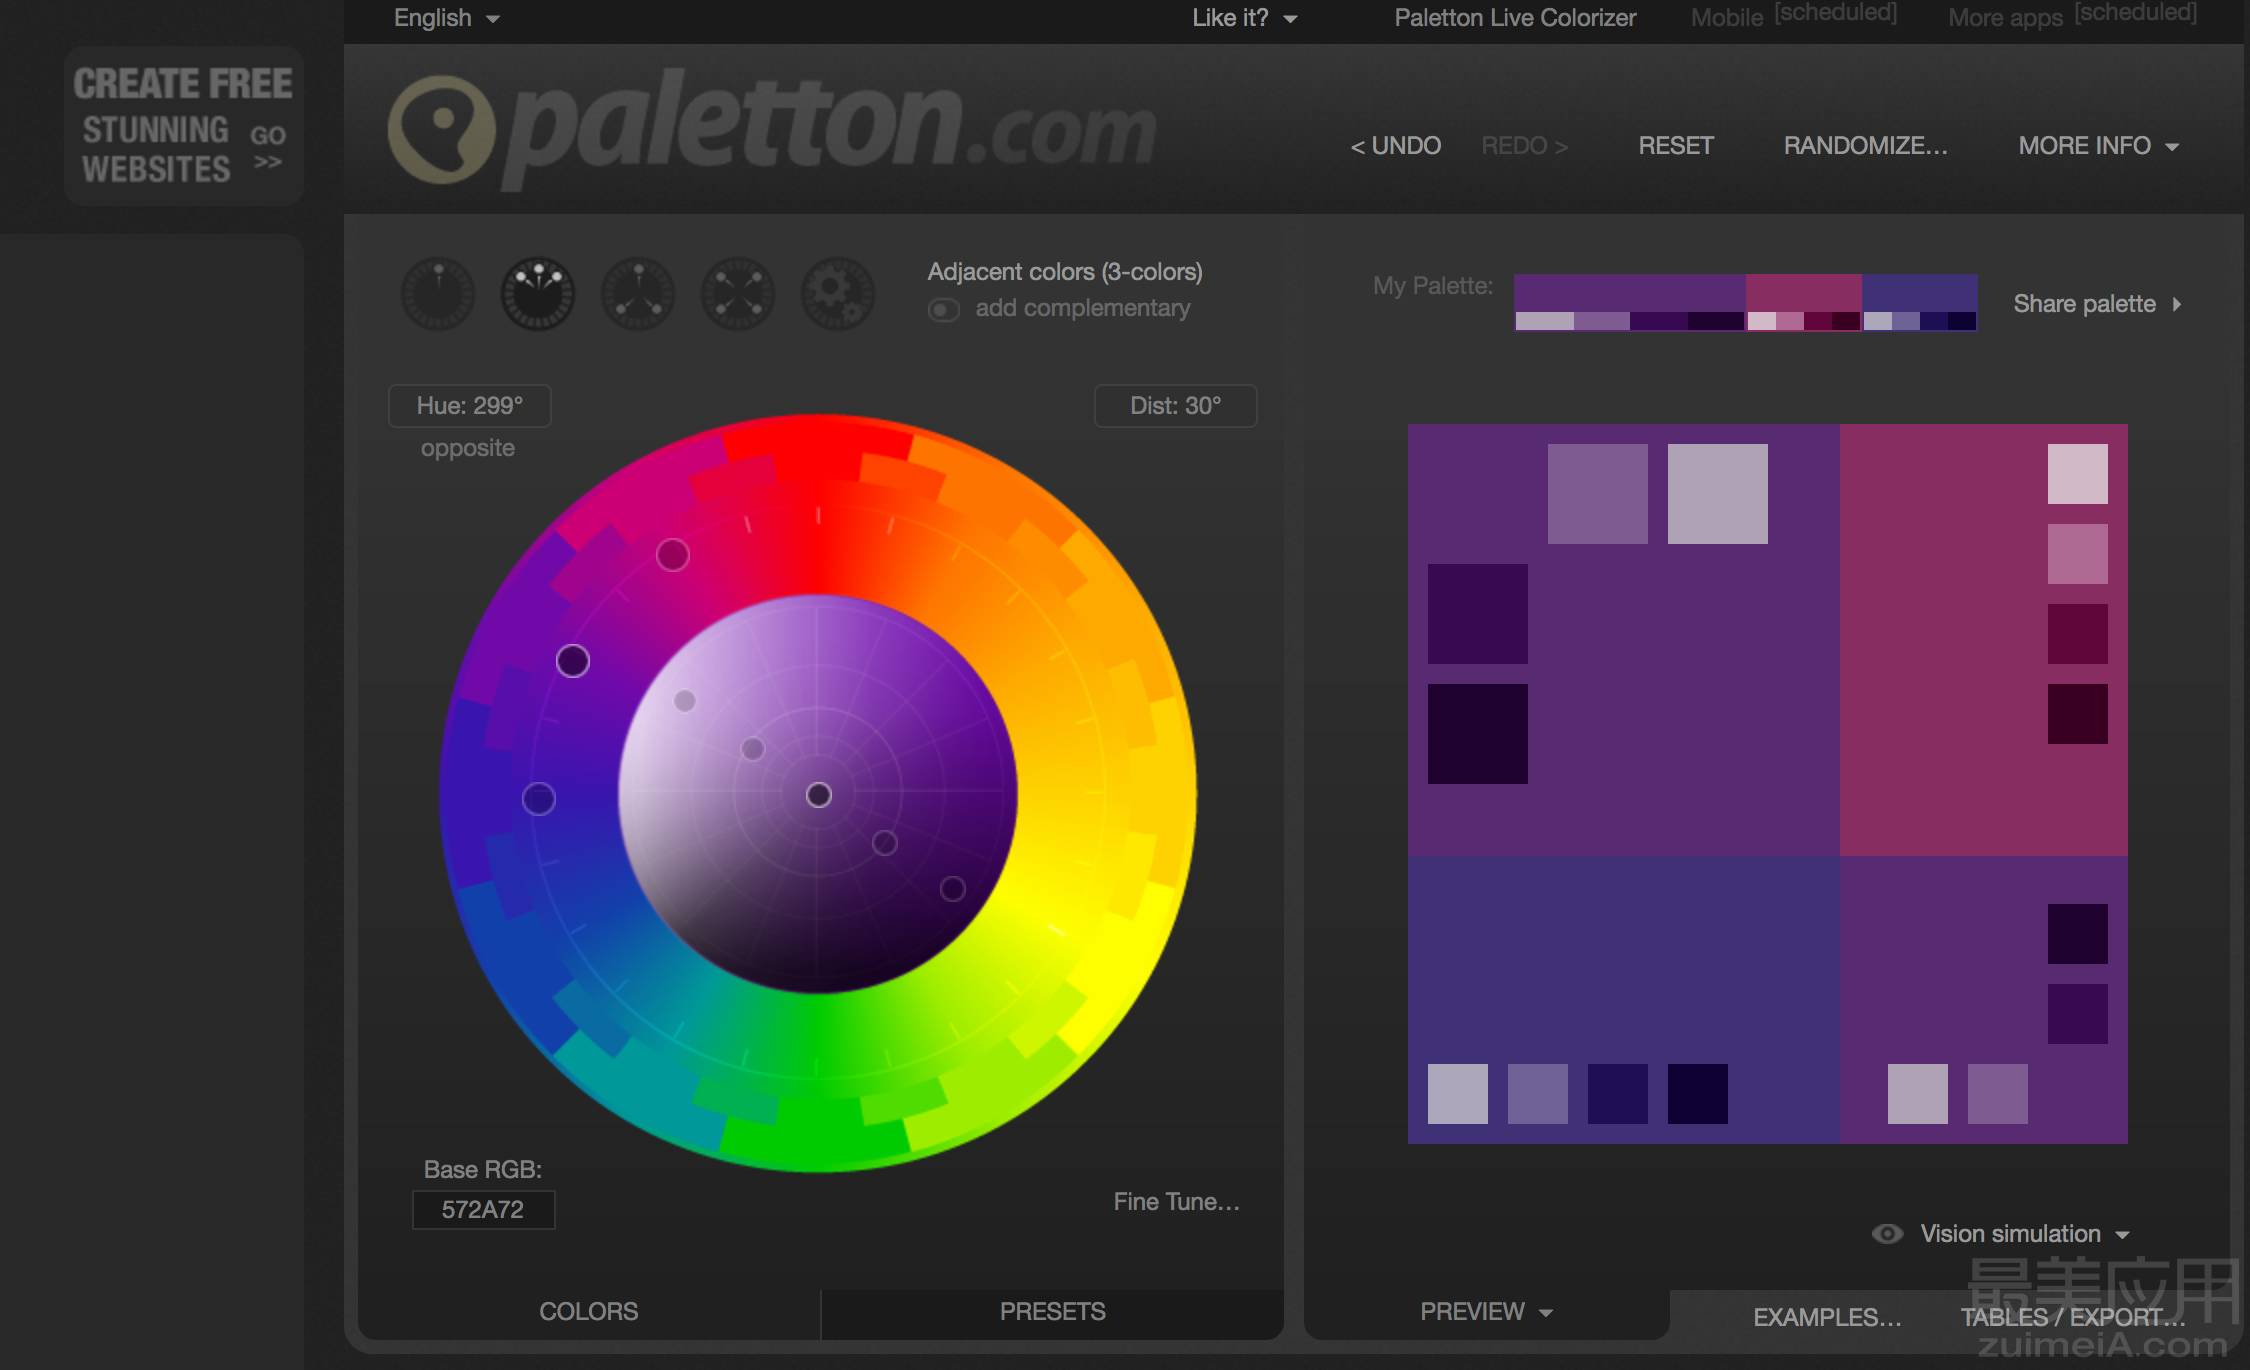Expand the MORE INFO menu
Image resolution: width=2250 pixels, height=1370 pixels.
point(2099,146)
